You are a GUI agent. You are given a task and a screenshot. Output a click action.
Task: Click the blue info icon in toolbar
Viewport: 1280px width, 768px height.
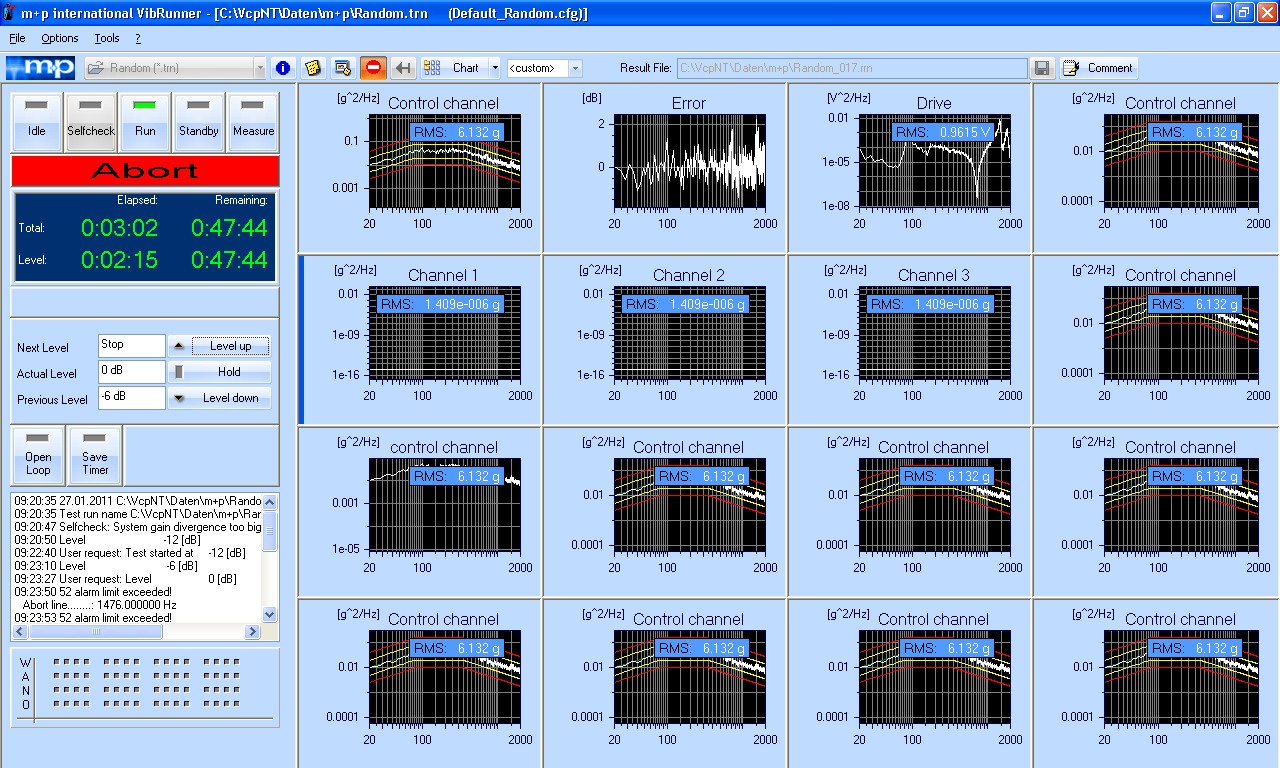(283, 68)
